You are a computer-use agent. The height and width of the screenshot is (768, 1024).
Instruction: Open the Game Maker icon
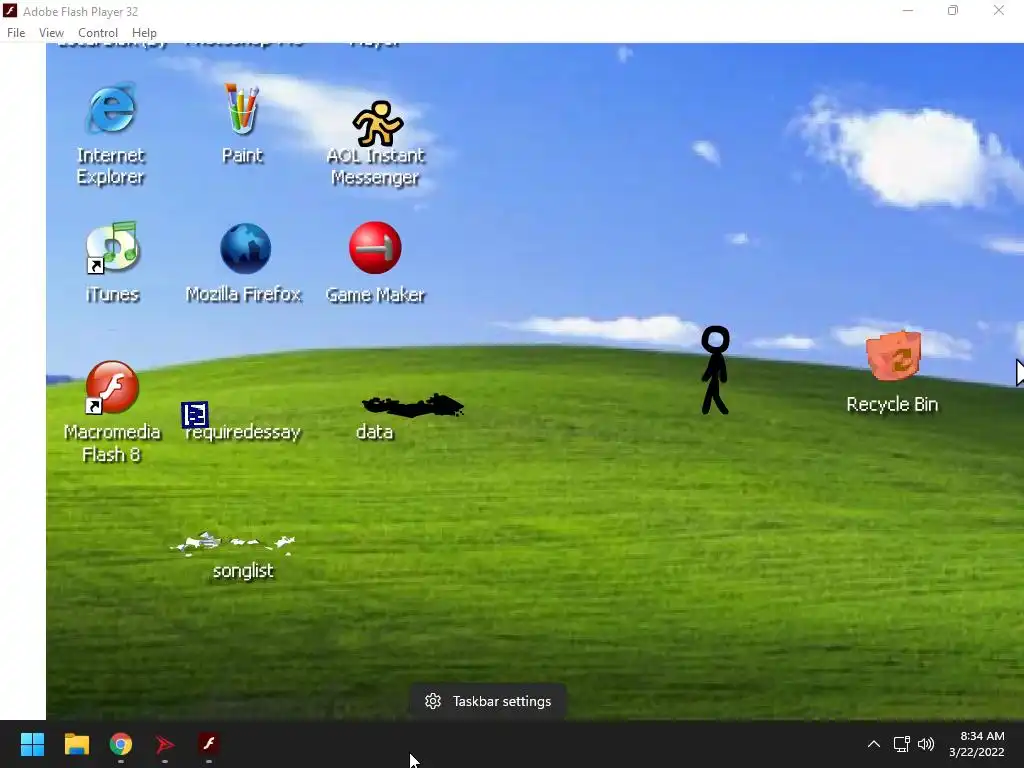pyautogui.click(x=376, y=248)
